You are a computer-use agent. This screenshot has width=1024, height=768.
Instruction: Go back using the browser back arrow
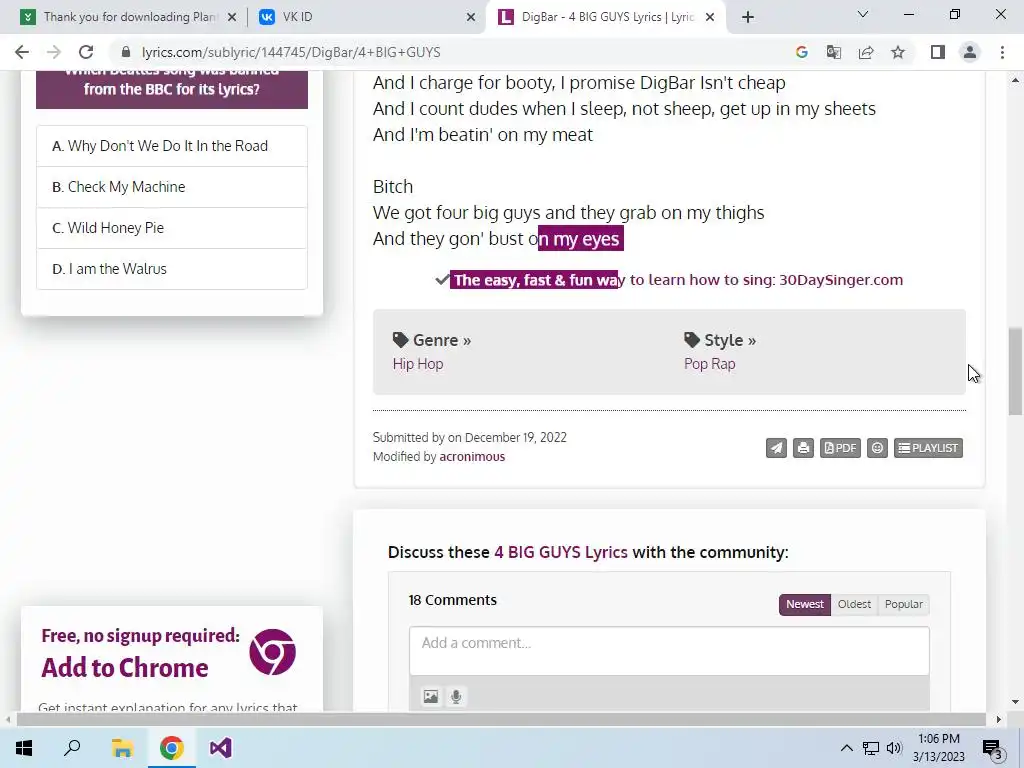22,52
